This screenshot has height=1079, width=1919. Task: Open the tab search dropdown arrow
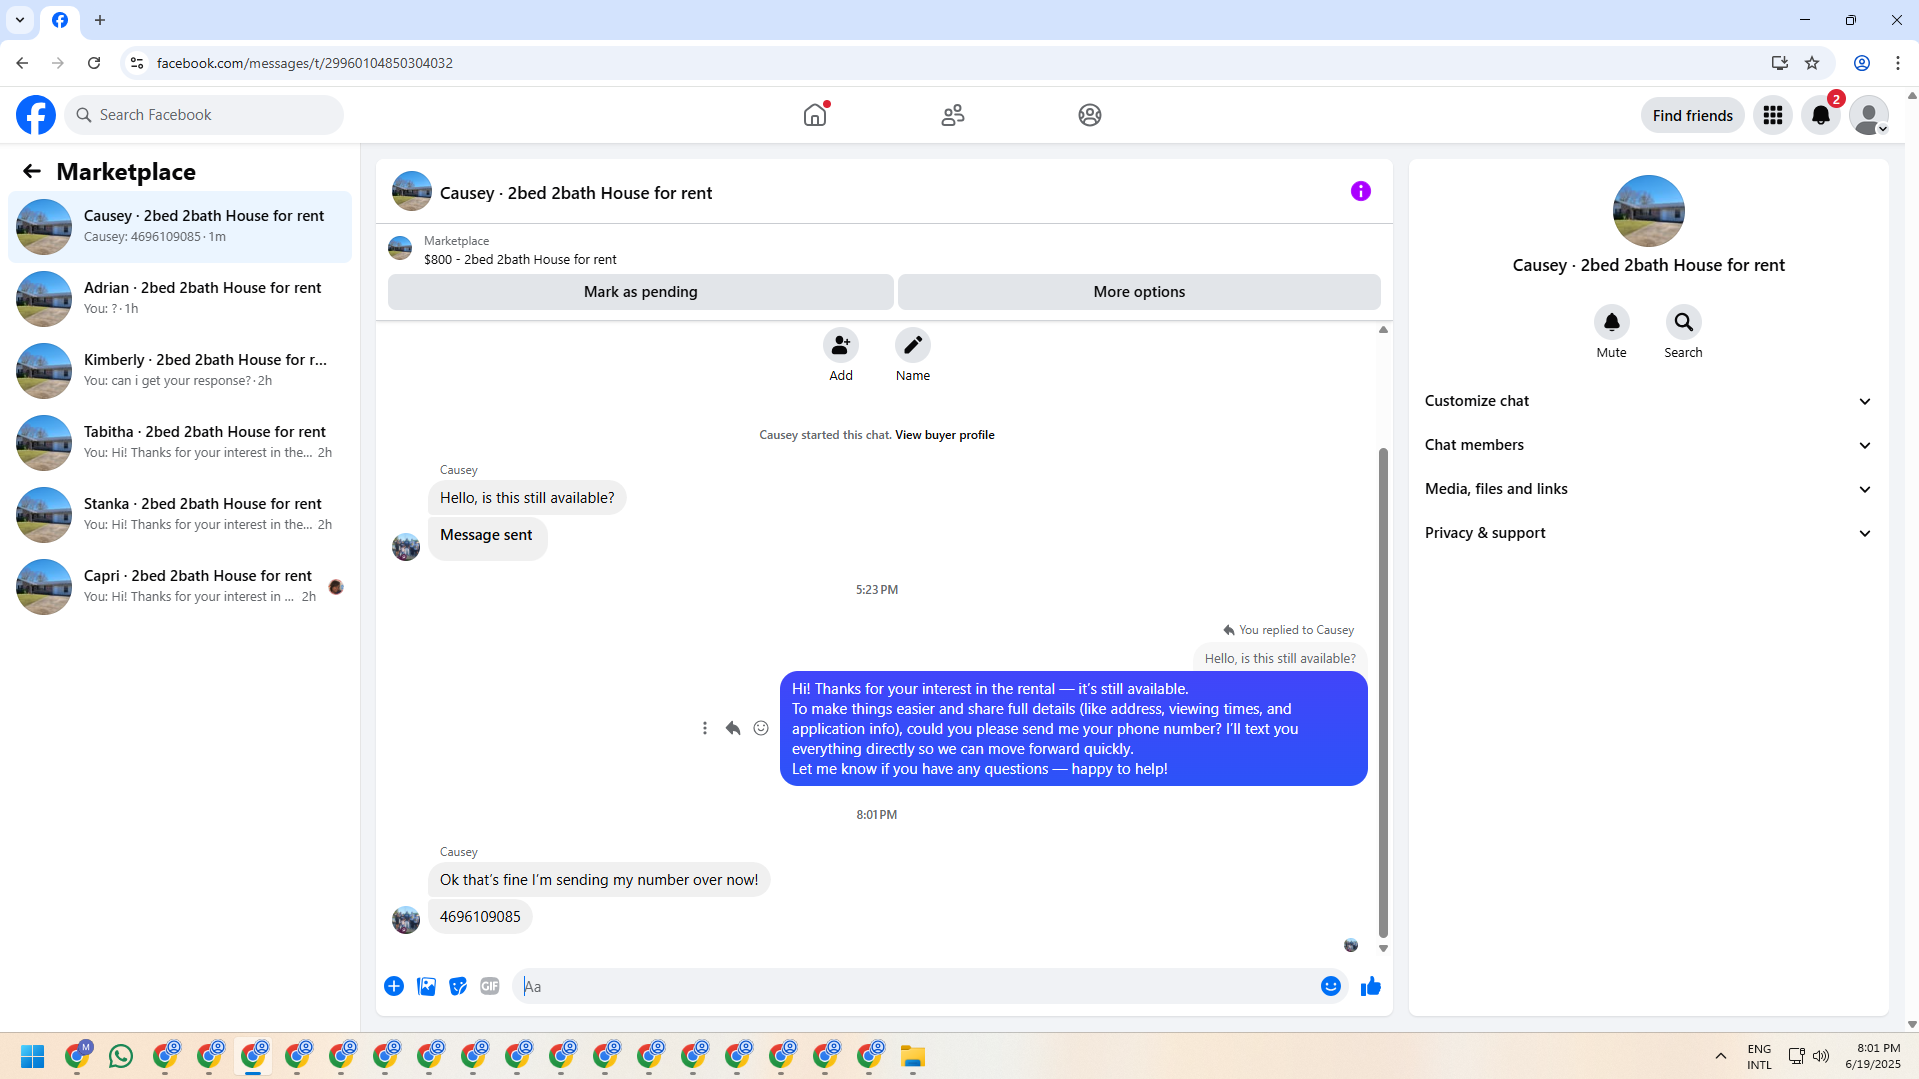(20, 20)
